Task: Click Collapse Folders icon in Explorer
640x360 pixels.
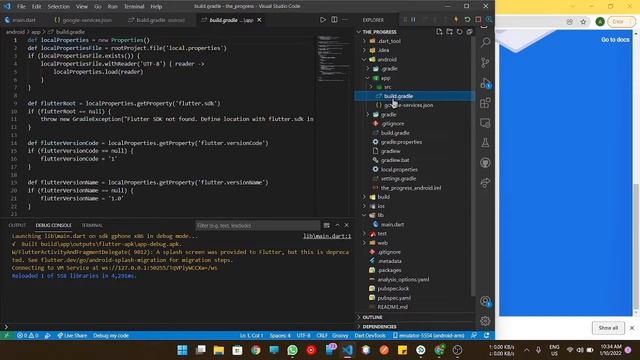Action: [469, 32]
